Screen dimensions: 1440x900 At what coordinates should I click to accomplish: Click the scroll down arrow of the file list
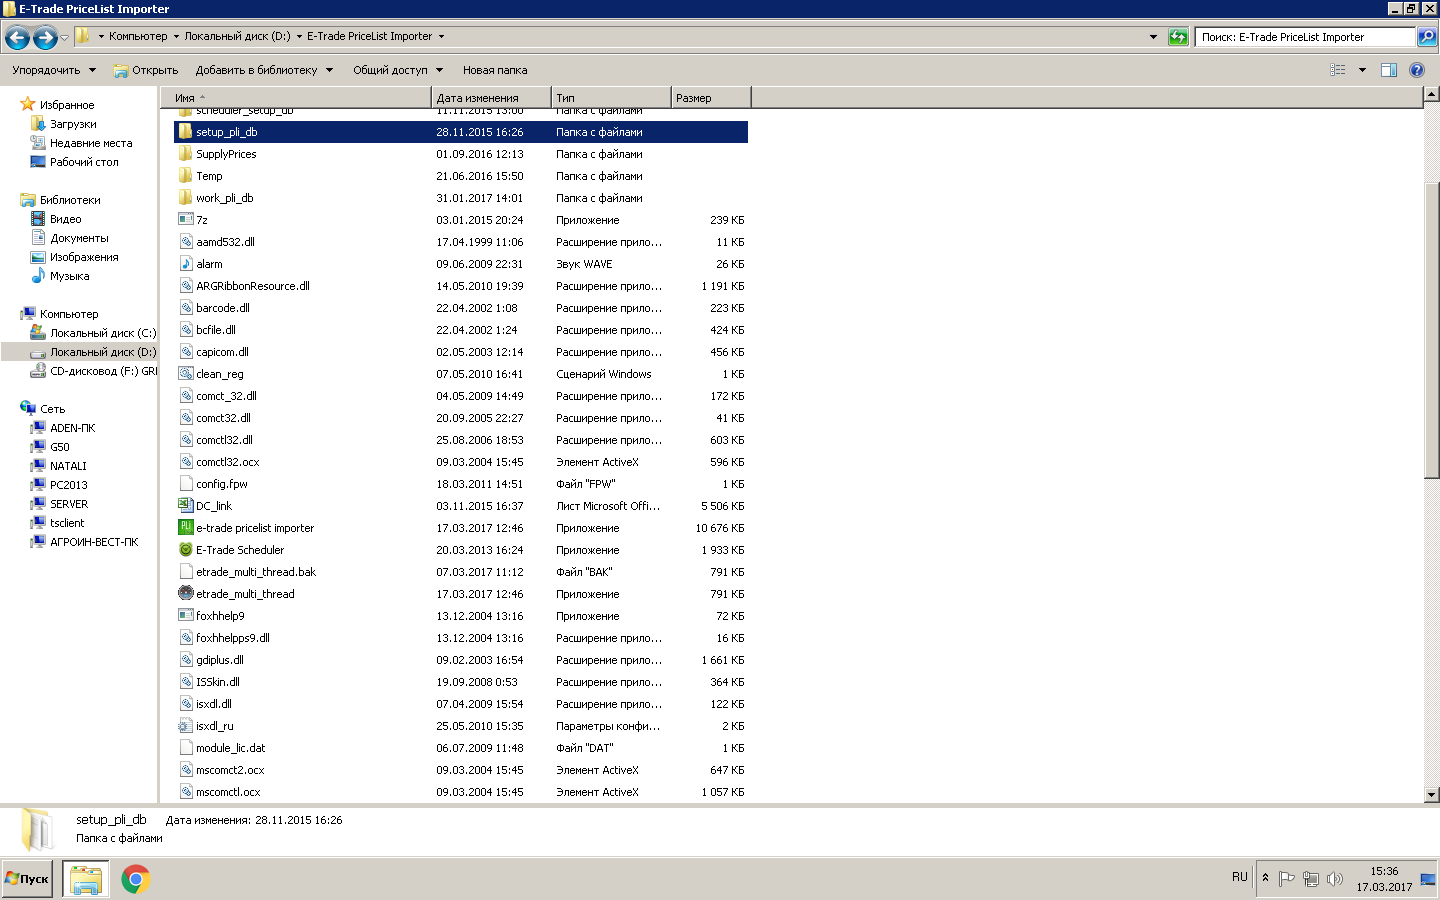click(1431, 795)
